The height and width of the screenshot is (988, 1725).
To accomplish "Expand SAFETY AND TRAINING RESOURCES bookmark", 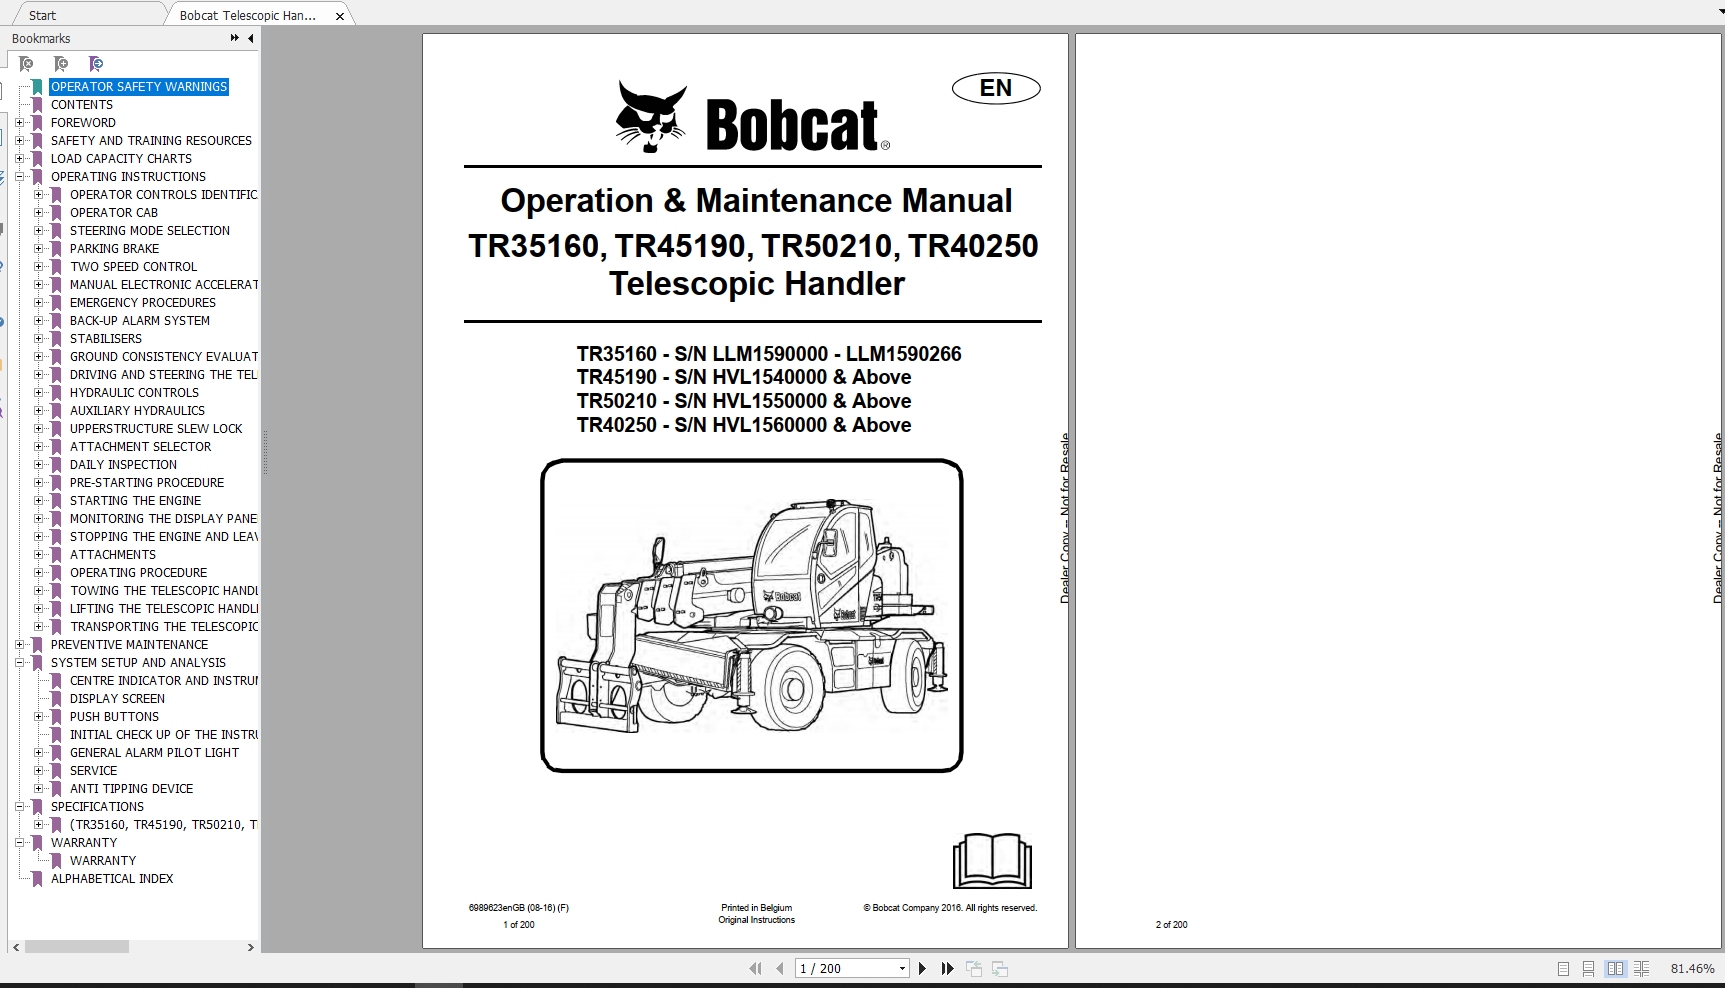I will [19, 141].
